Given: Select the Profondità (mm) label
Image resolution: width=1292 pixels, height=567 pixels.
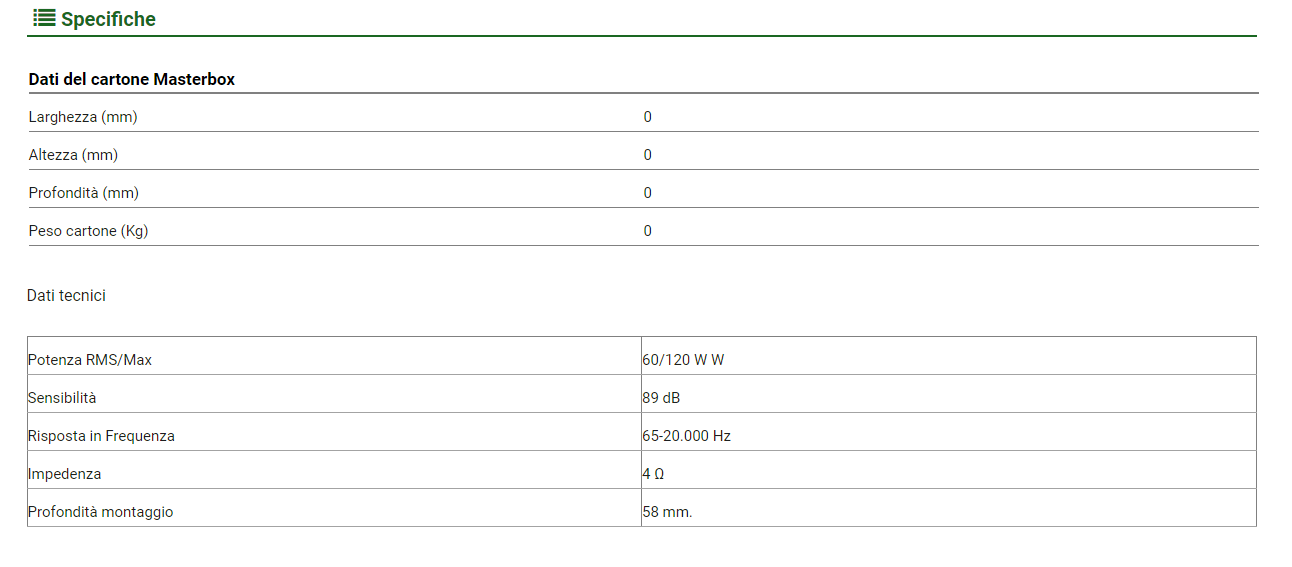Looking at the screenshot, I should [84, 193].
